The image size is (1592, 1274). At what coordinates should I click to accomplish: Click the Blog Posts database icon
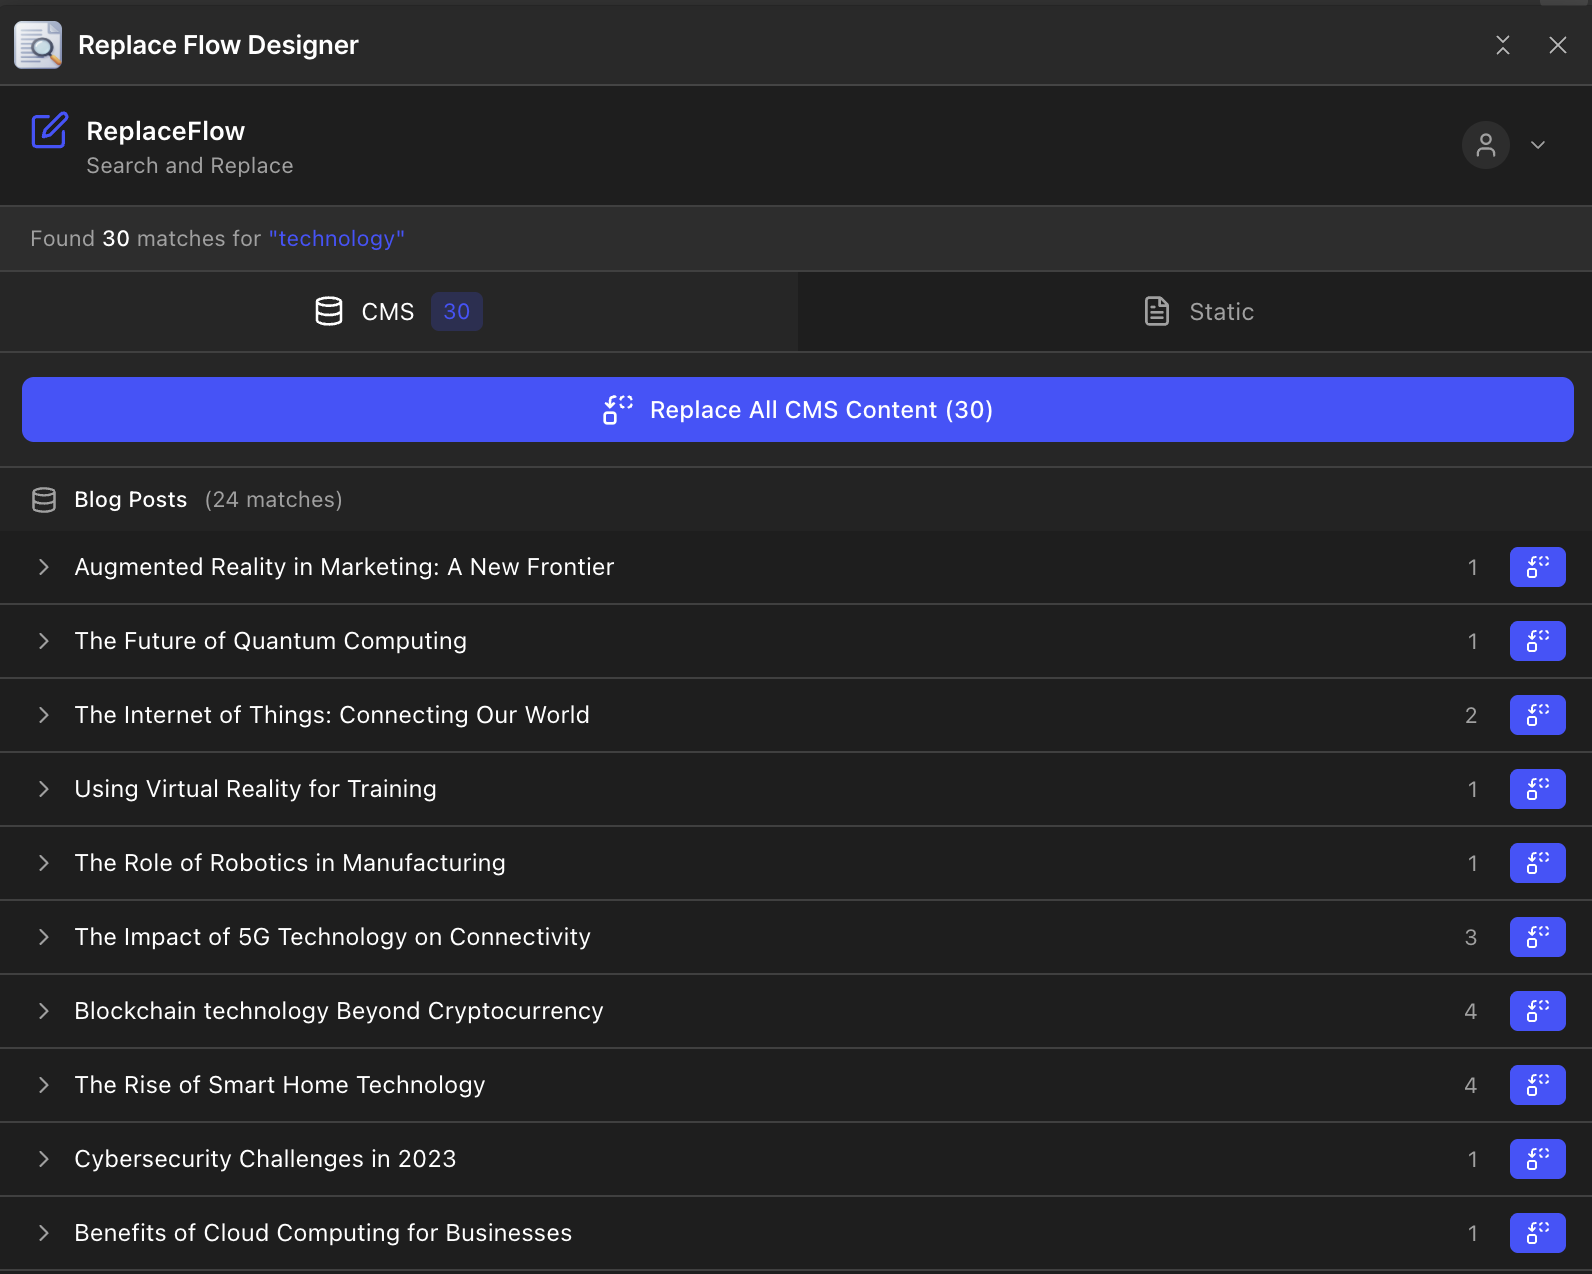coord(44,500)
